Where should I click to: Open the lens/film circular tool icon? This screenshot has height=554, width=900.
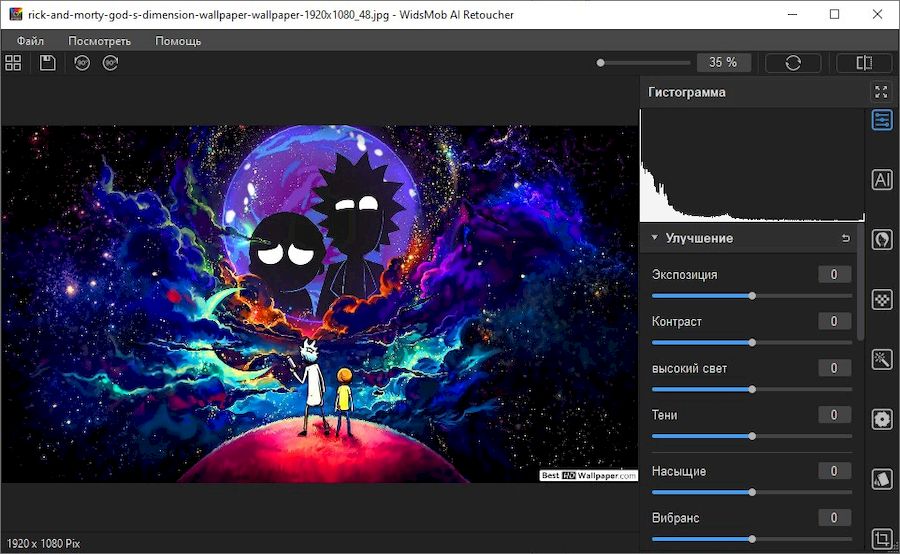tap(882, 419)
